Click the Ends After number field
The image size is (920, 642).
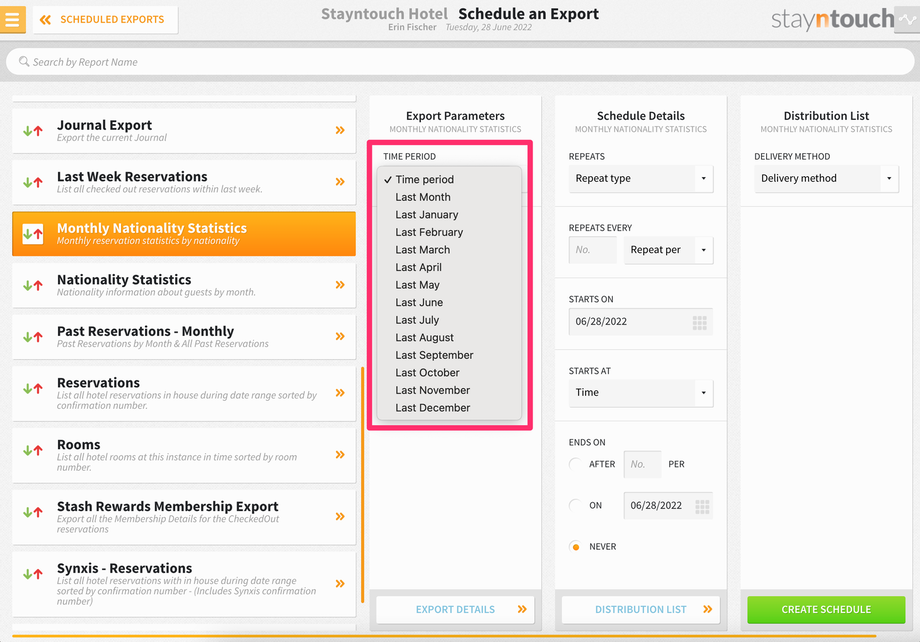point(642,464)
